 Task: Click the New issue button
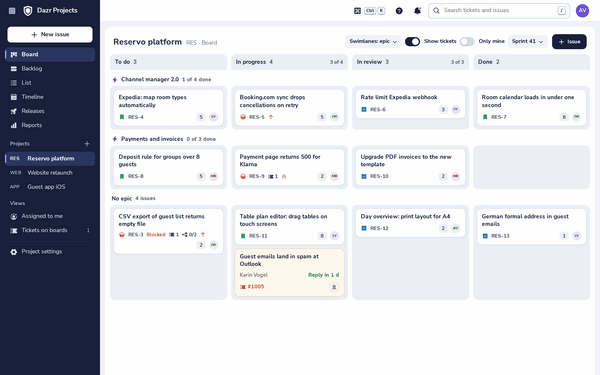tap(50, 34)
